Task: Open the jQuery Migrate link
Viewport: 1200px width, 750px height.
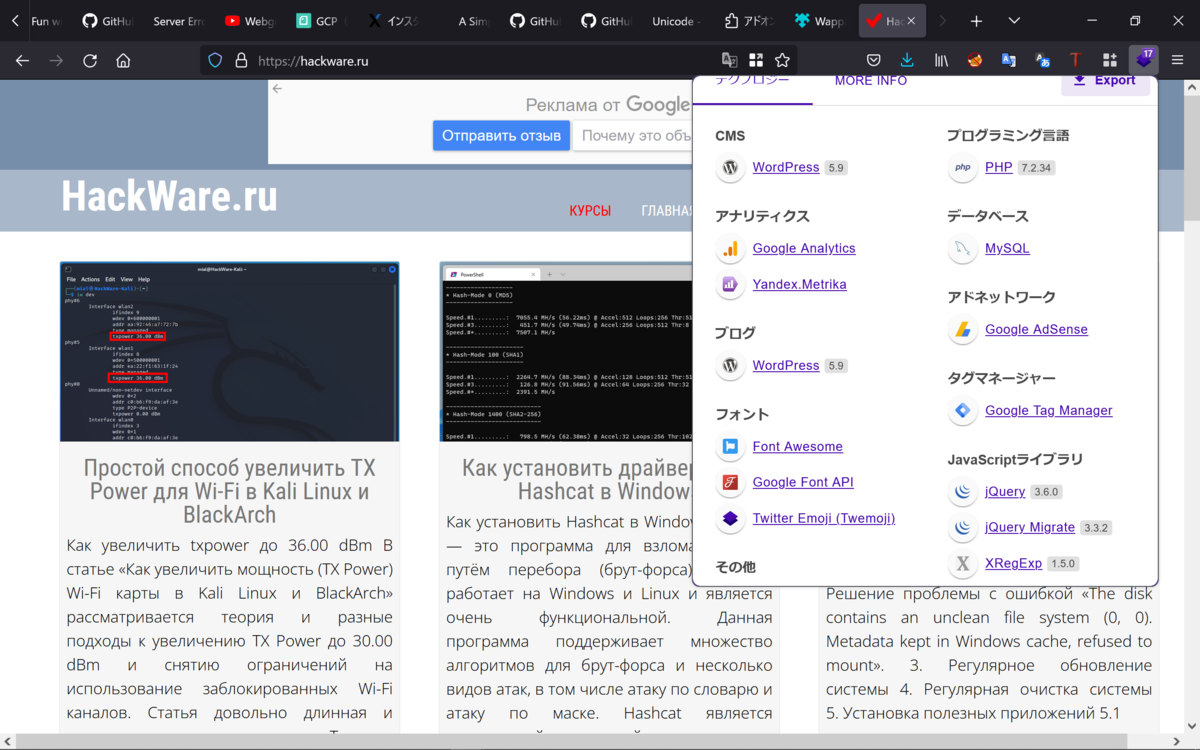Action: pos(1030,528)
